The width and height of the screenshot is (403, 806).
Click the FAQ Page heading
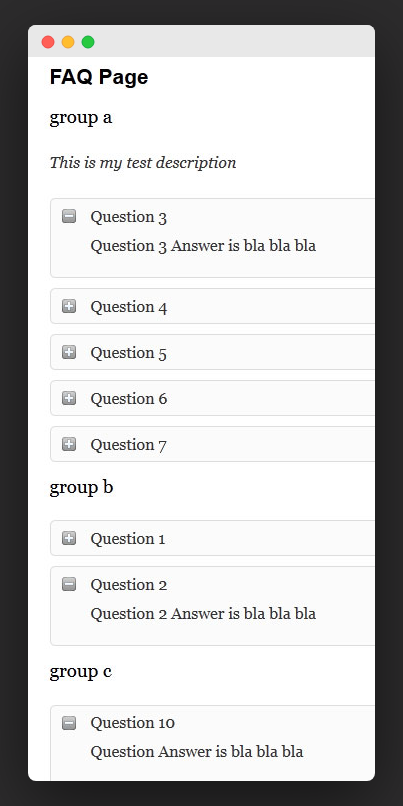pos(99,77)
